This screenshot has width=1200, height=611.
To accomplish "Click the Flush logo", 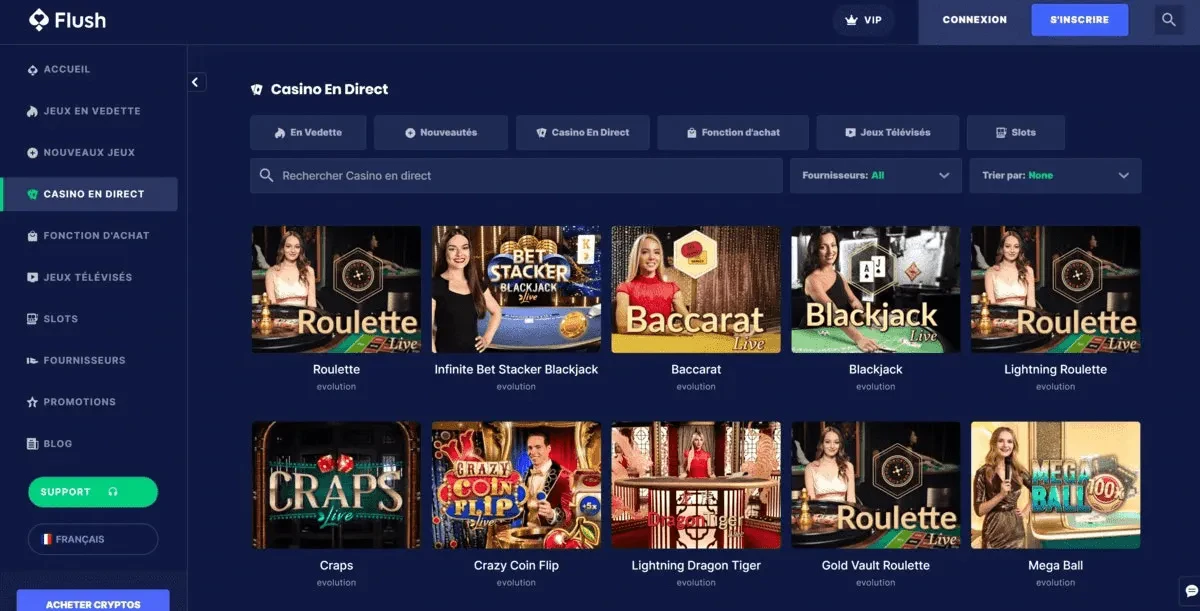I will (67, 19).
